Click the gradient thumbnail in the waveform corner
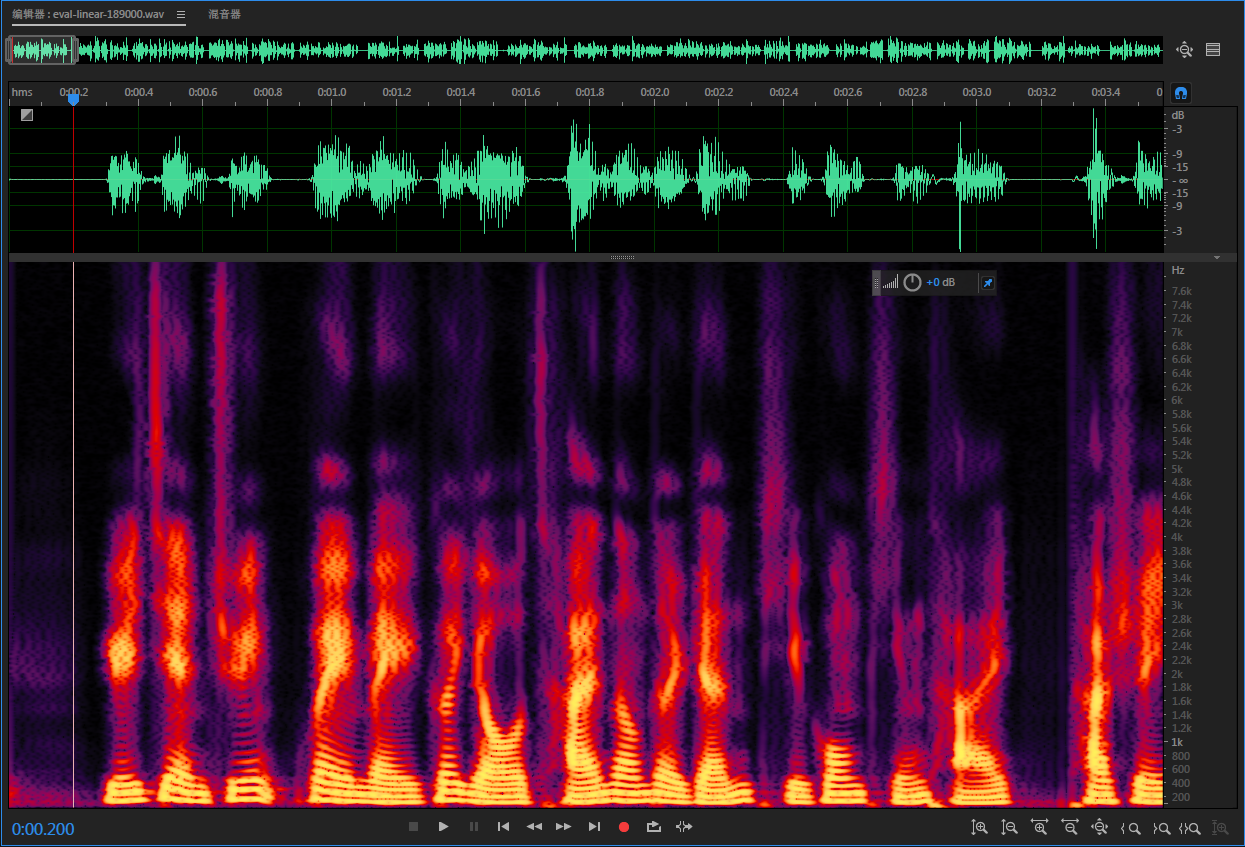Screen dimensions: 1245x847 point(26,114)
